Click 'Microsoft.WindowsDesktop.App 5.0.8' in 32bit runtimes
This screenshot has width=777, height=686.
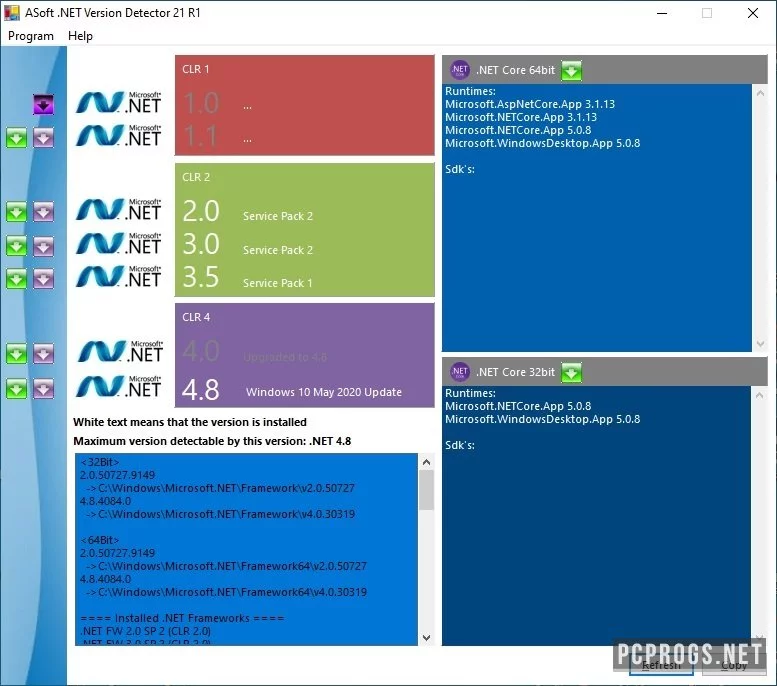click(543, 419)
